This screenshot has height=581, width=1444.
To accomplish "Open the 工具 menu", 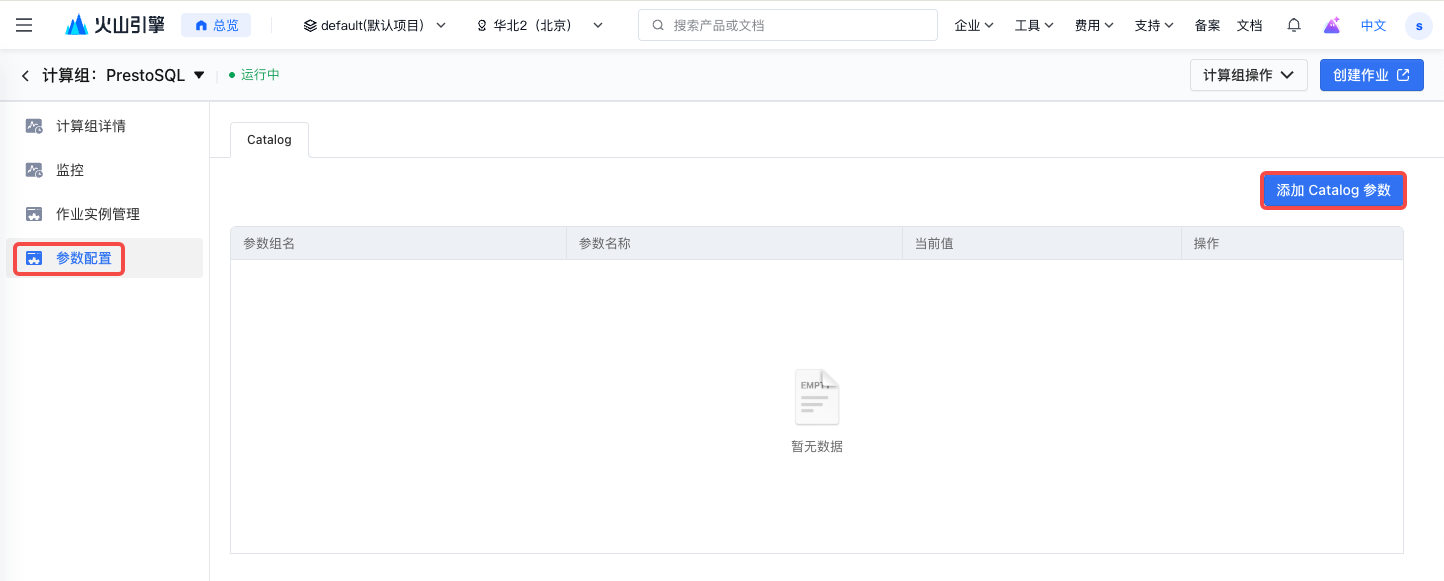I will click(1034, 25).
